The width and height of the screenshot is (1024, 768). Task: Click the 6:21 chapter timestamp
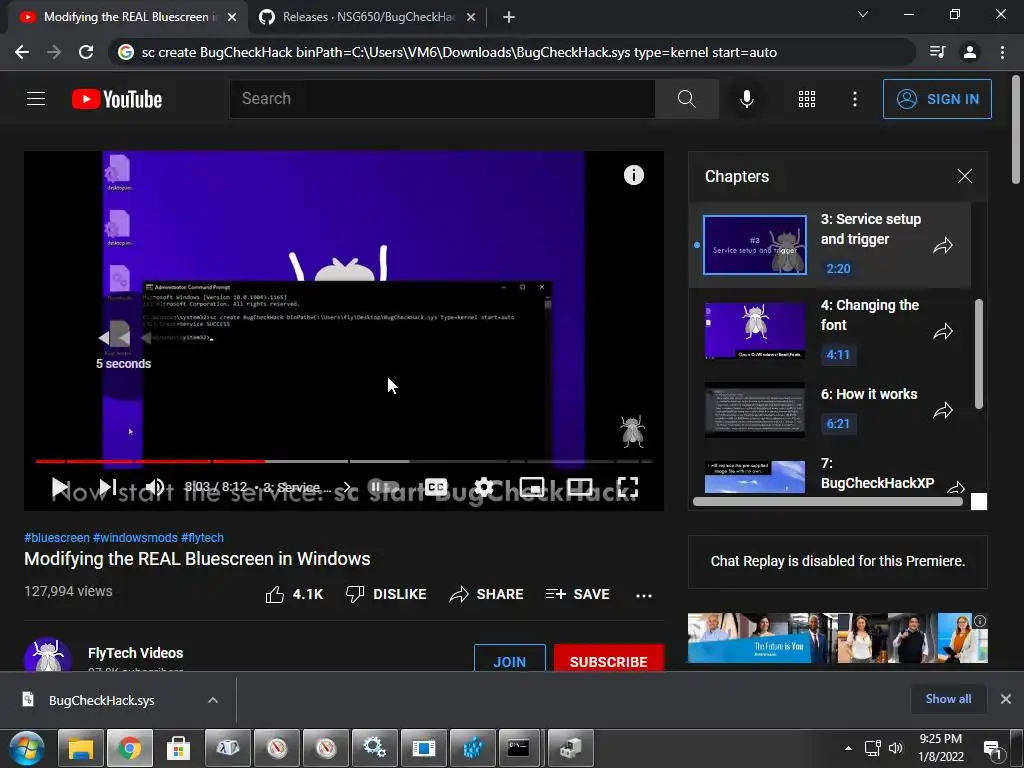(839, 423)
